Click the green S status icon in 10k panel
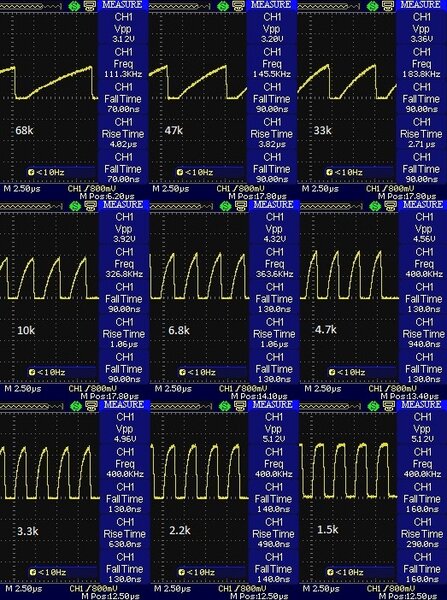Viewport: 447px width, 600px height. point(75,206)
